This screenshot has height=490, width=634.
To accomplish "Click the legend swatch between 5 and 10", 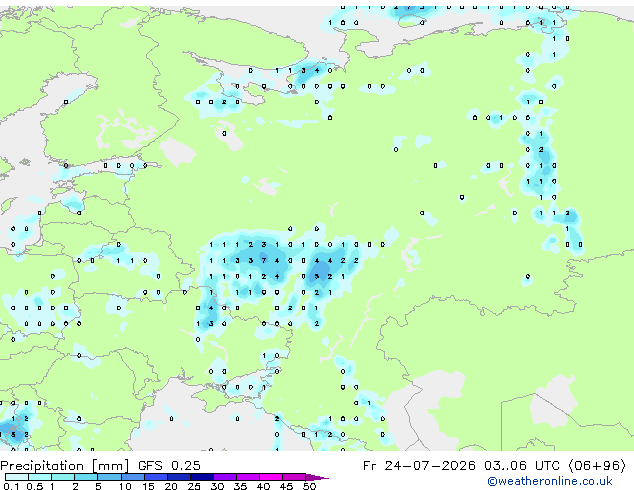I will [109, 477].
